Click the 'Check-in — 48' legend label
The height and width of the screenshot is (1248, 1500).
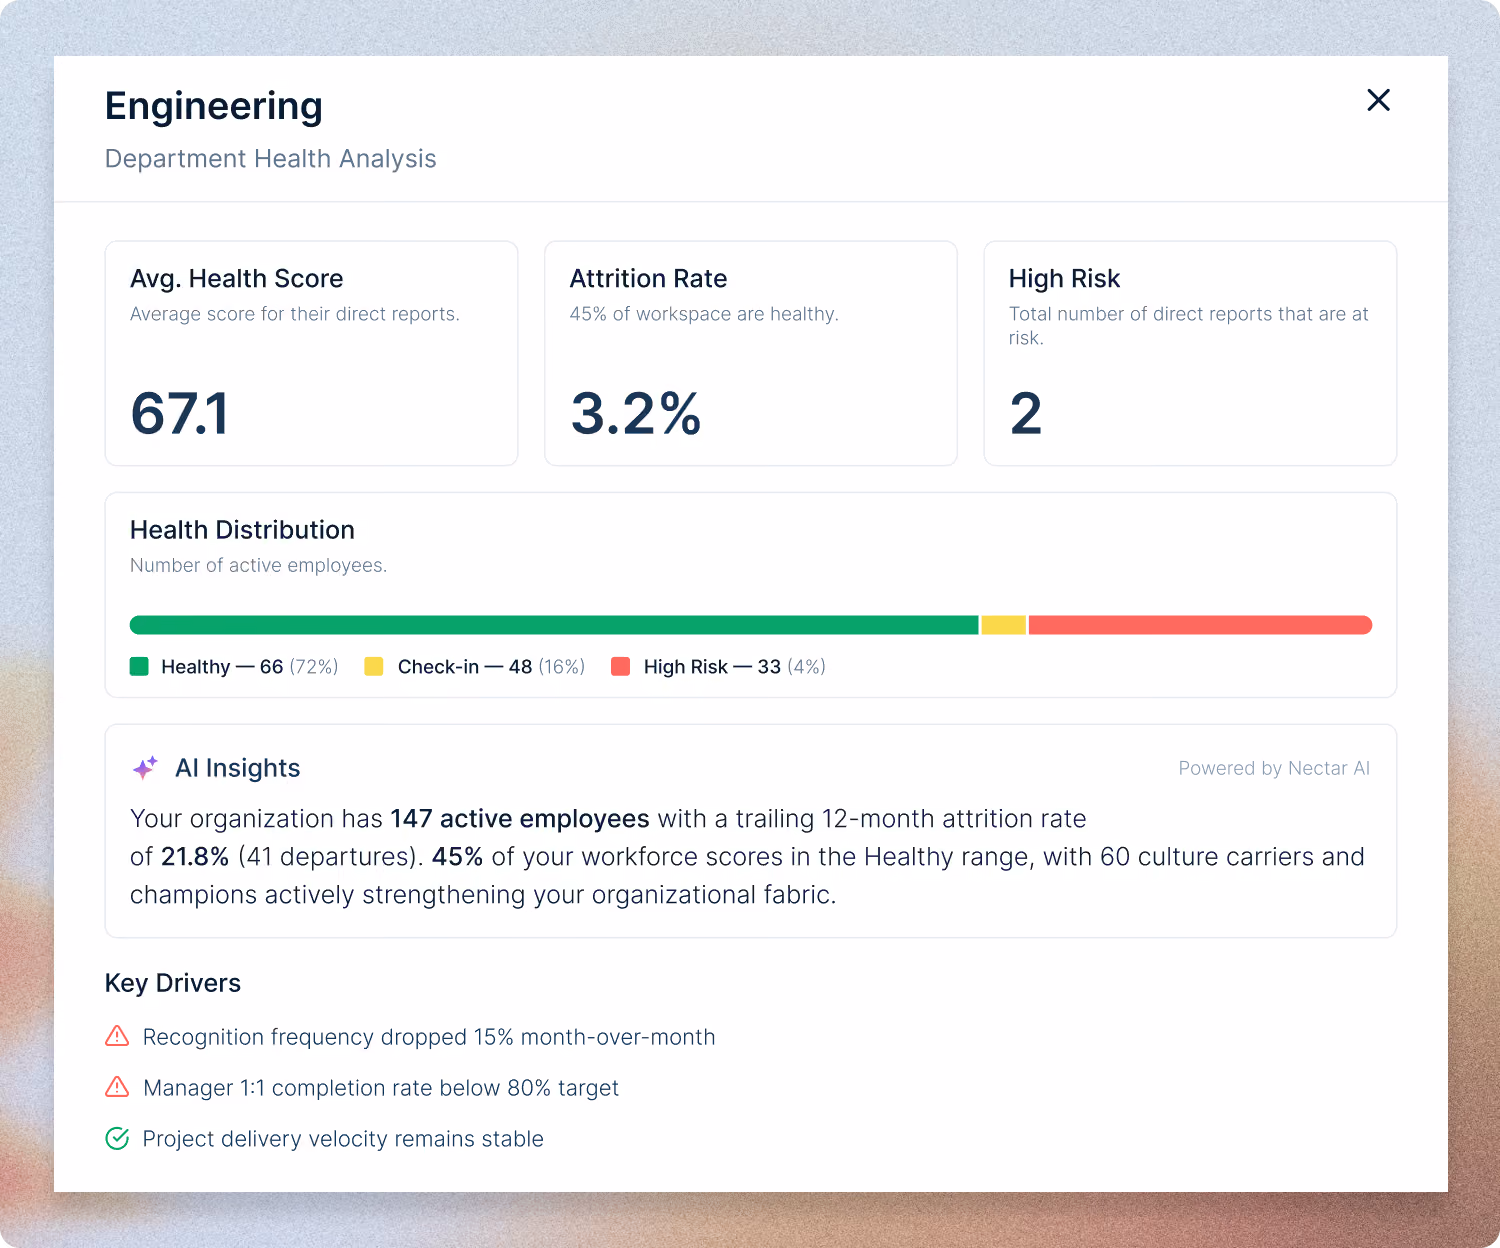coord(465,666)
